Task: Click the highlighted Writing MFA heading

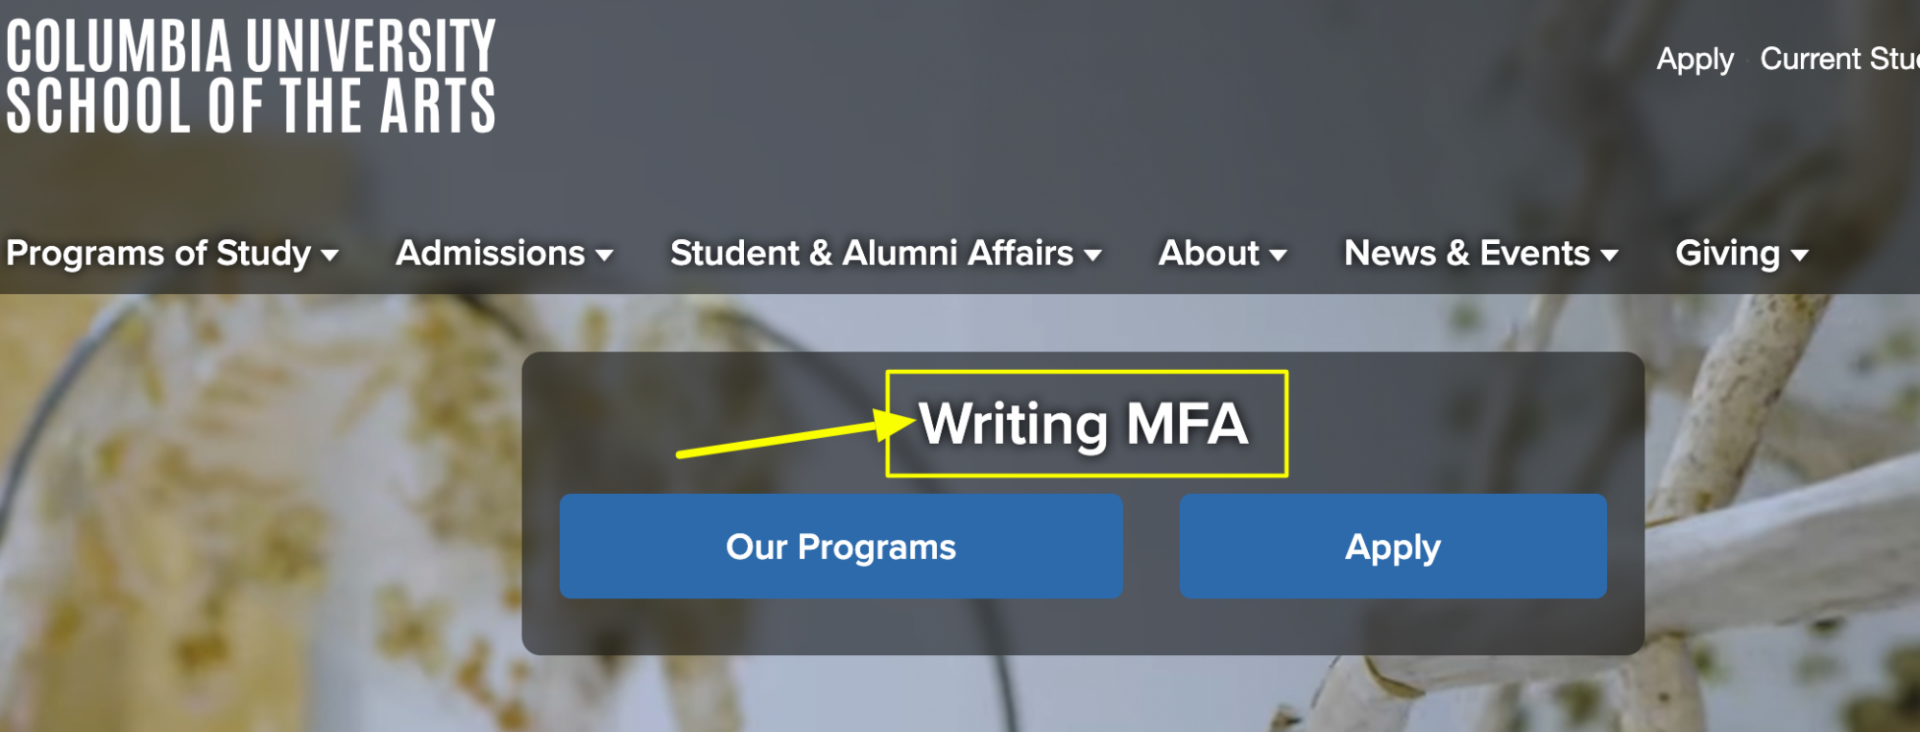Action: click(x=1084, y=423)
